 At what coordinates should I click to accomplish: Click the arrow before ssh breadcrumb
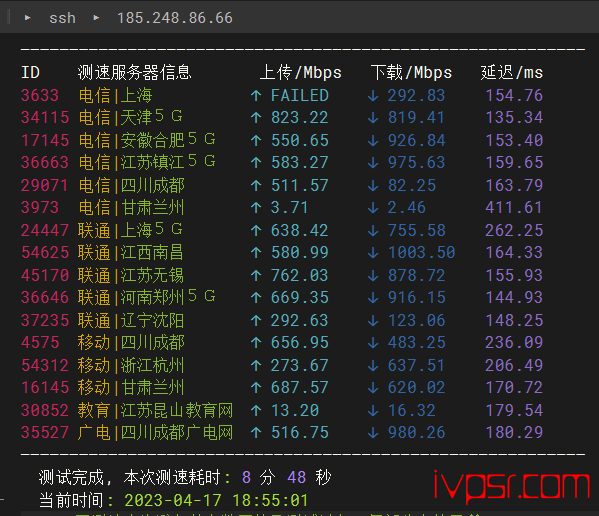(28, 18)
